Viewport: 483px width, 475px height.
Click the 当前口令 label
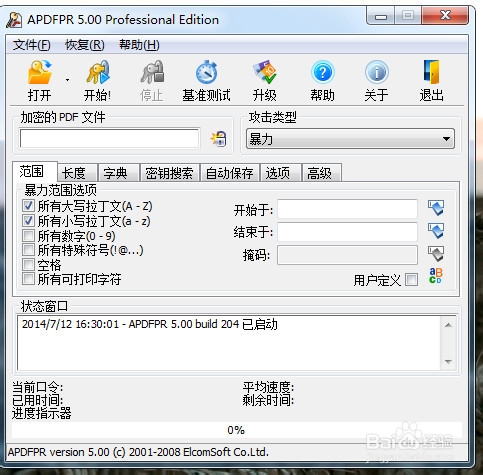point(37,387)
